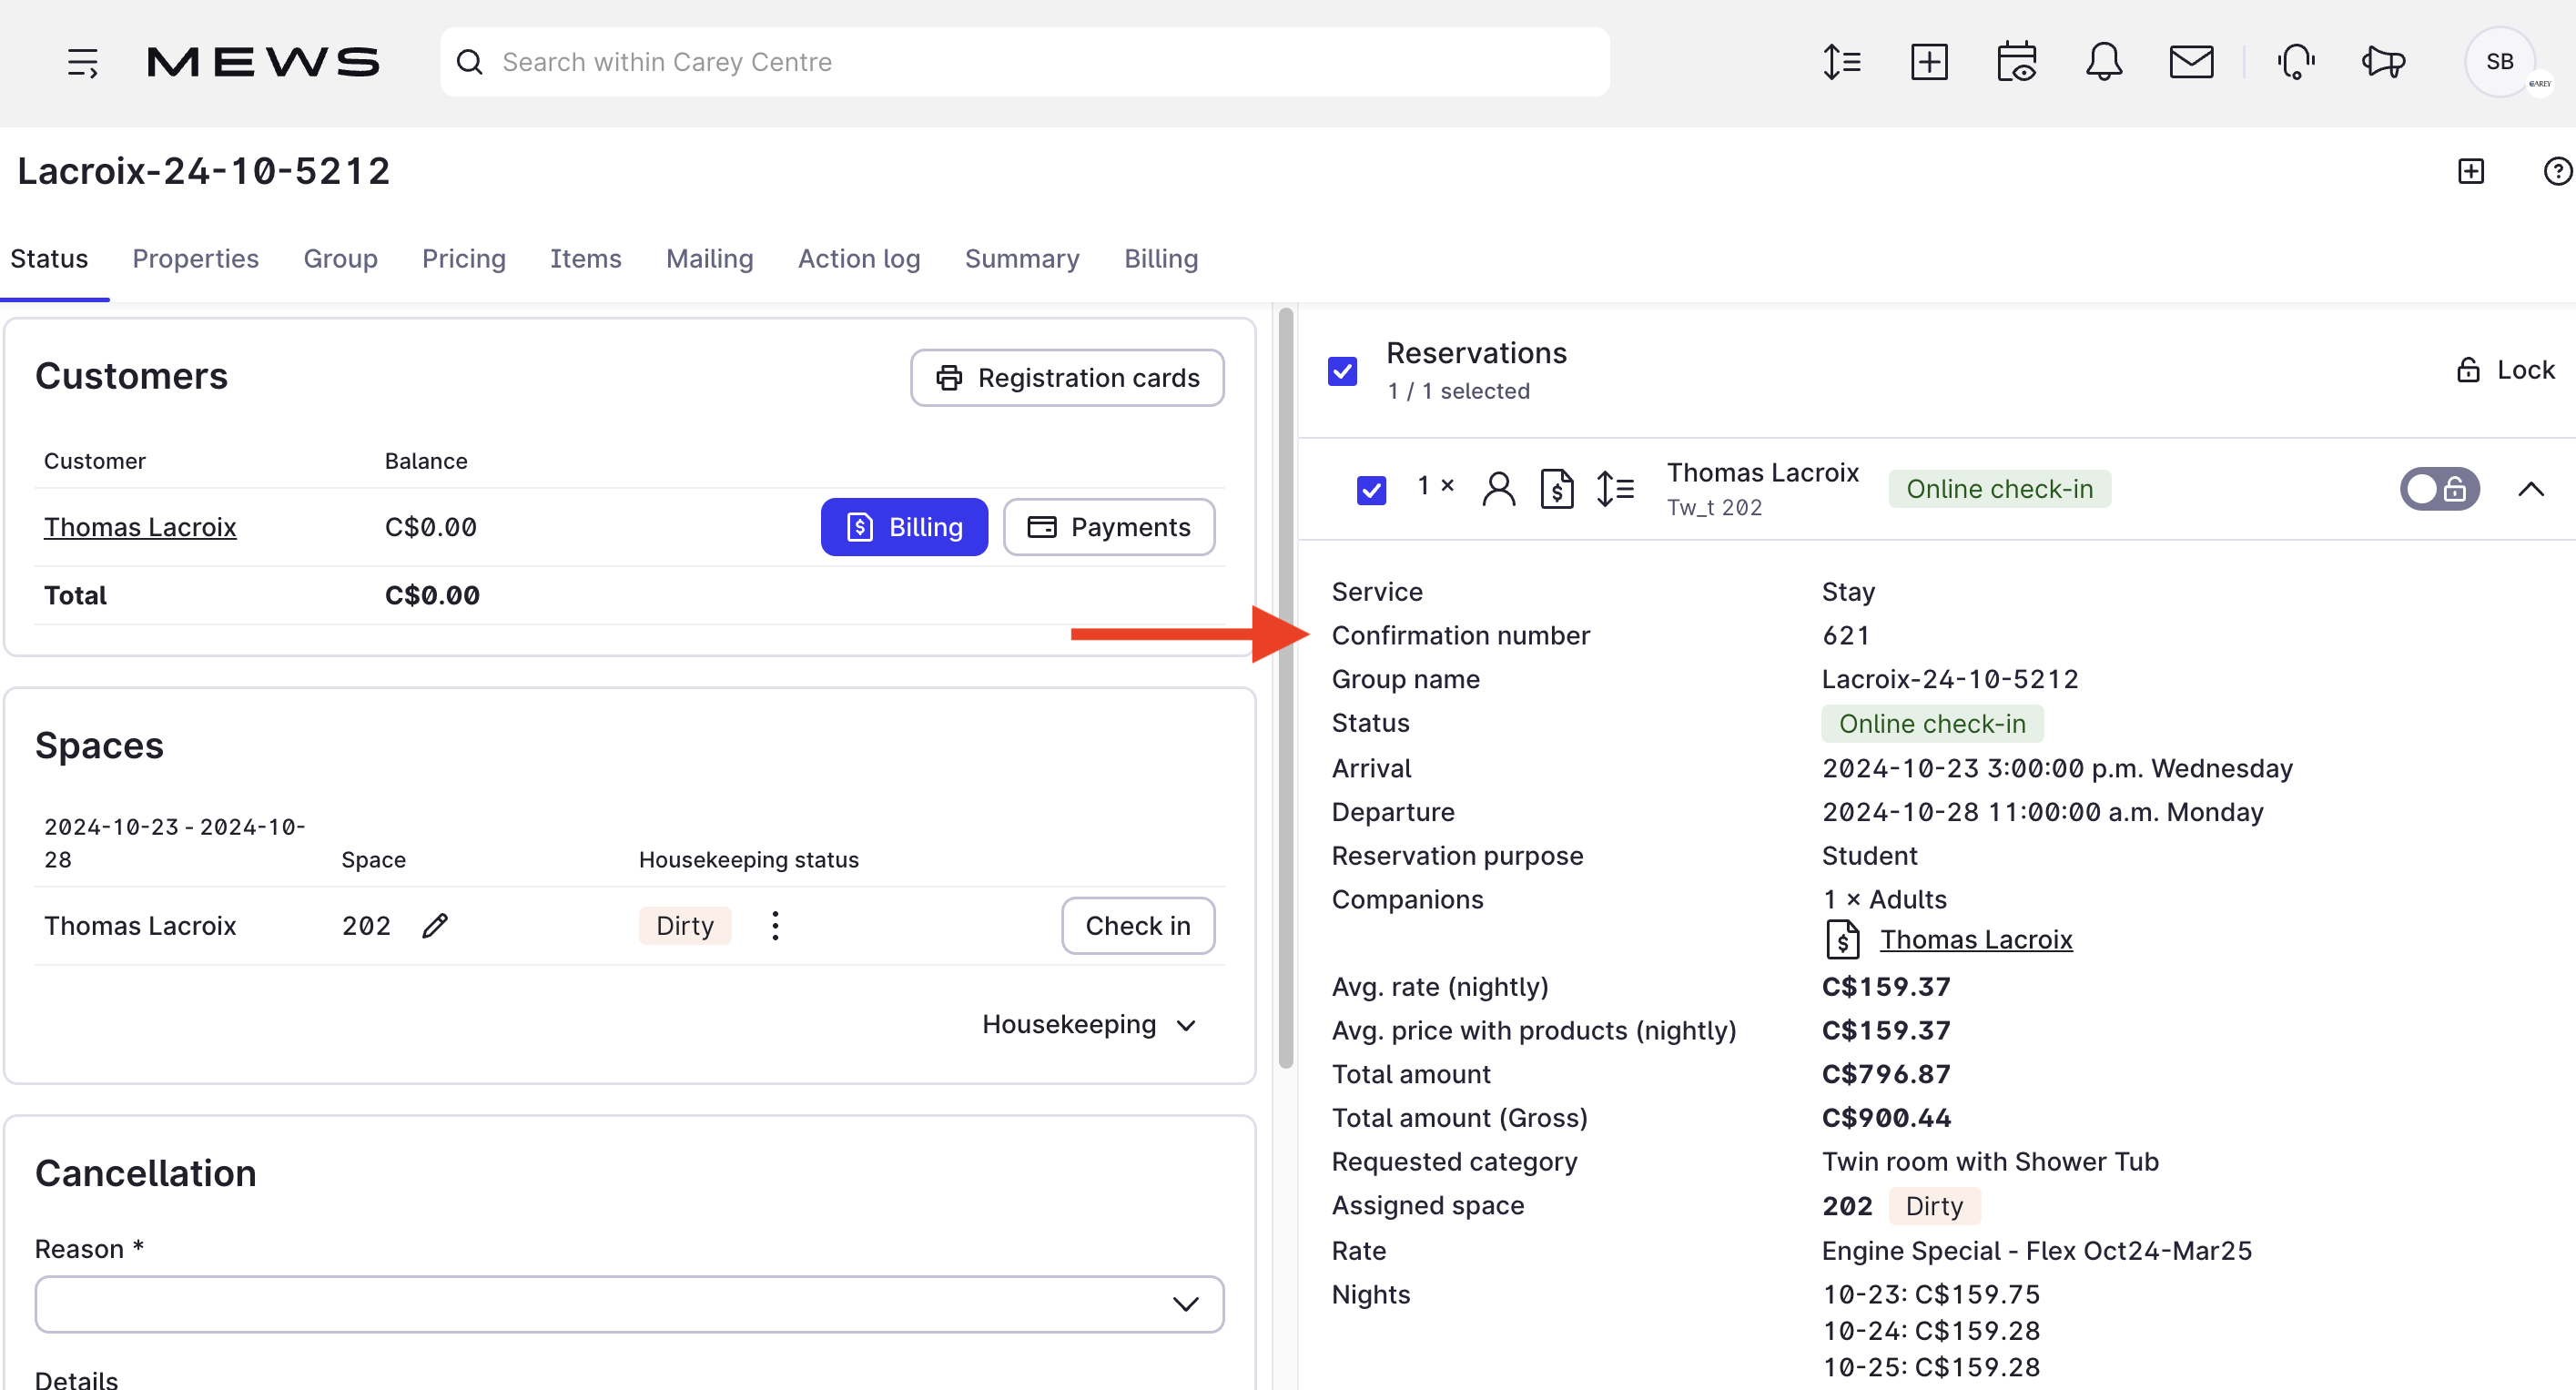Screen dimensions: 2576x1390
Task: Uncheck the Reservations select-all checkbox
Action: click(x=1342, y=371)
